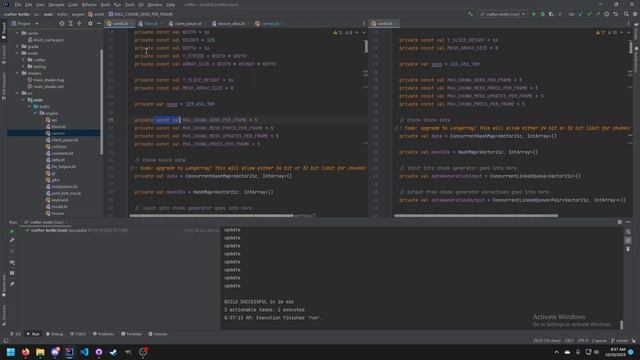Click the project tree vertical scrollbar
This screenshot has height=360, width=640.
click(101, 102)
